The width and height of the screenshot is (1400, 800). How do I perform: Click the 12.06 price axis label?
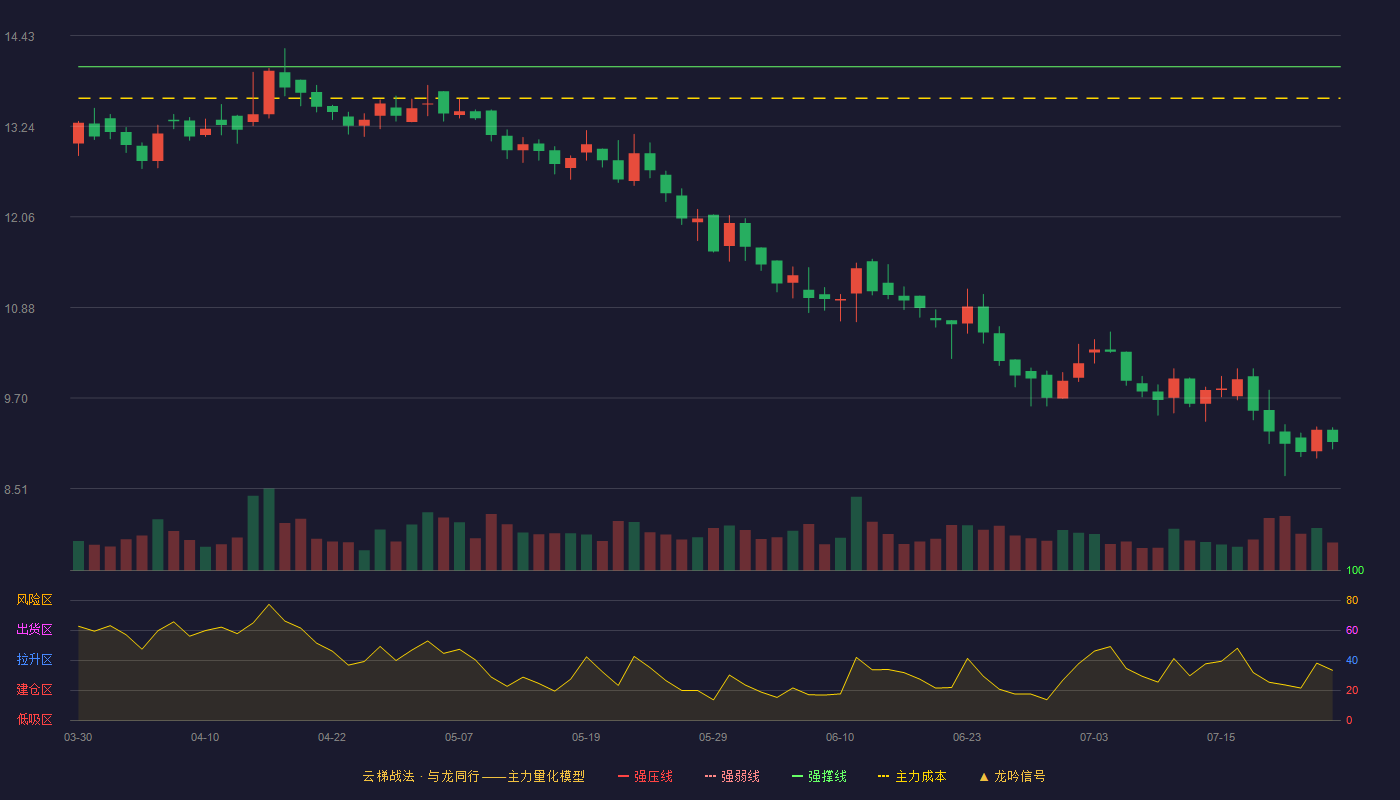click(19, 218)
